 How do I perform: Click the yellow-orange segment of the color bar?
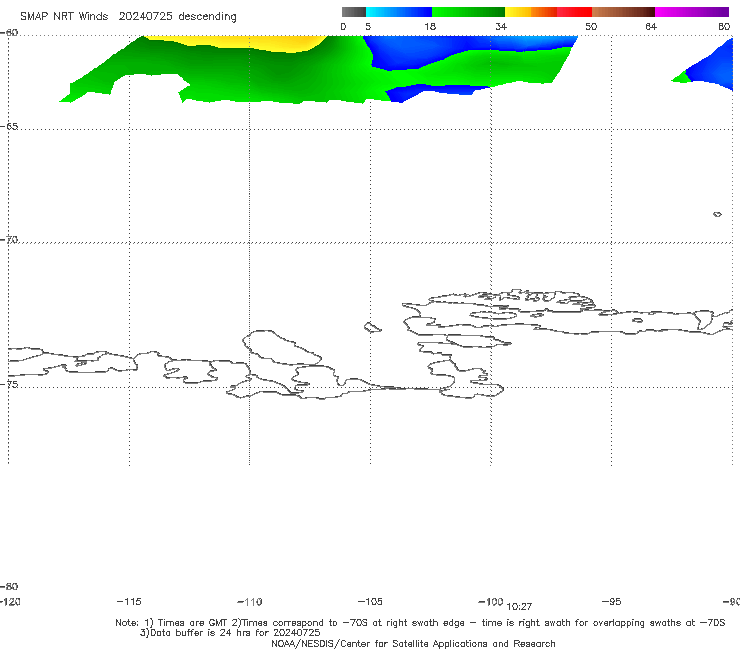pyautogui.click(x=531, y=12)
